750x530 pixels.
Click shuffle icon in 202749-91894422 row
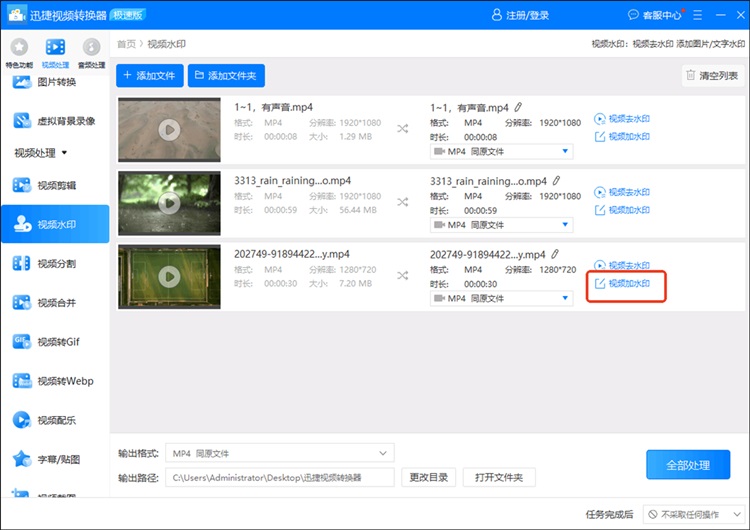click(403, 276)
